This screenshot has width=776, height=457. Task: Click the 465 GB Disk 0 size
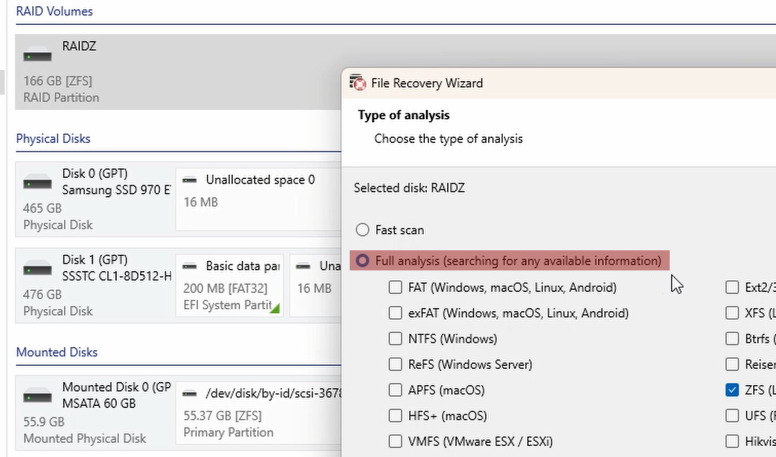pos(42,208)
